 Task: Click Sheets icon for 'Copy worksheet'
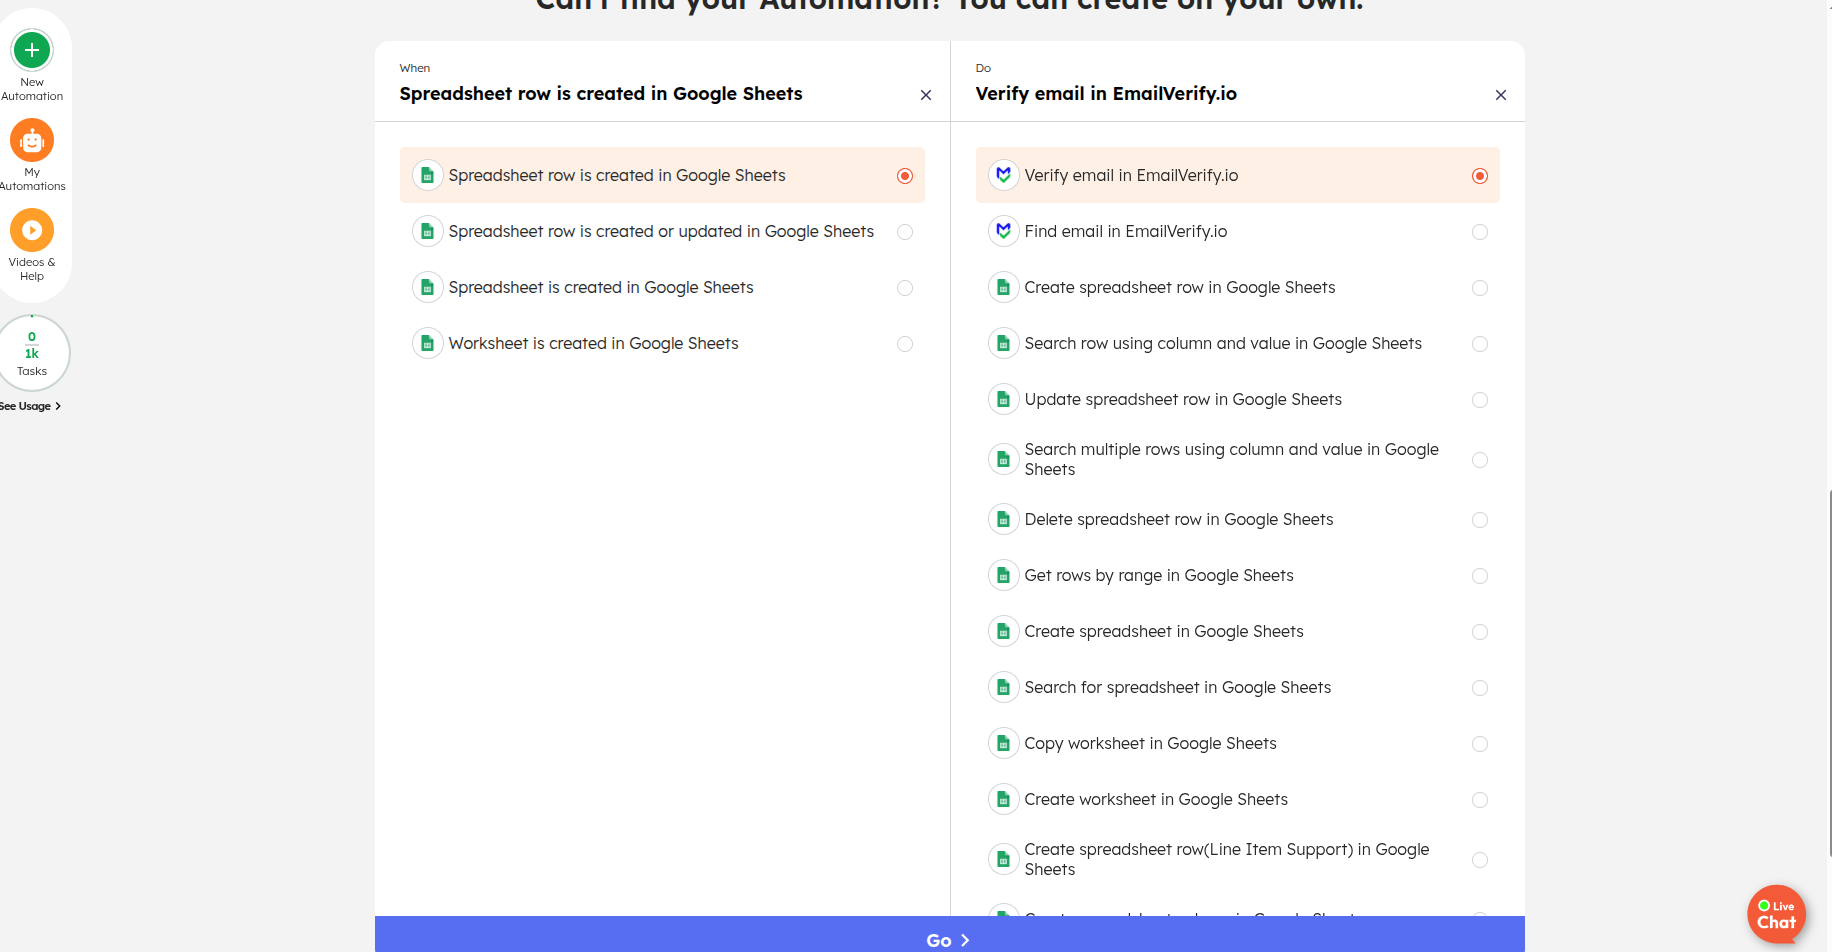[1004, 744]
